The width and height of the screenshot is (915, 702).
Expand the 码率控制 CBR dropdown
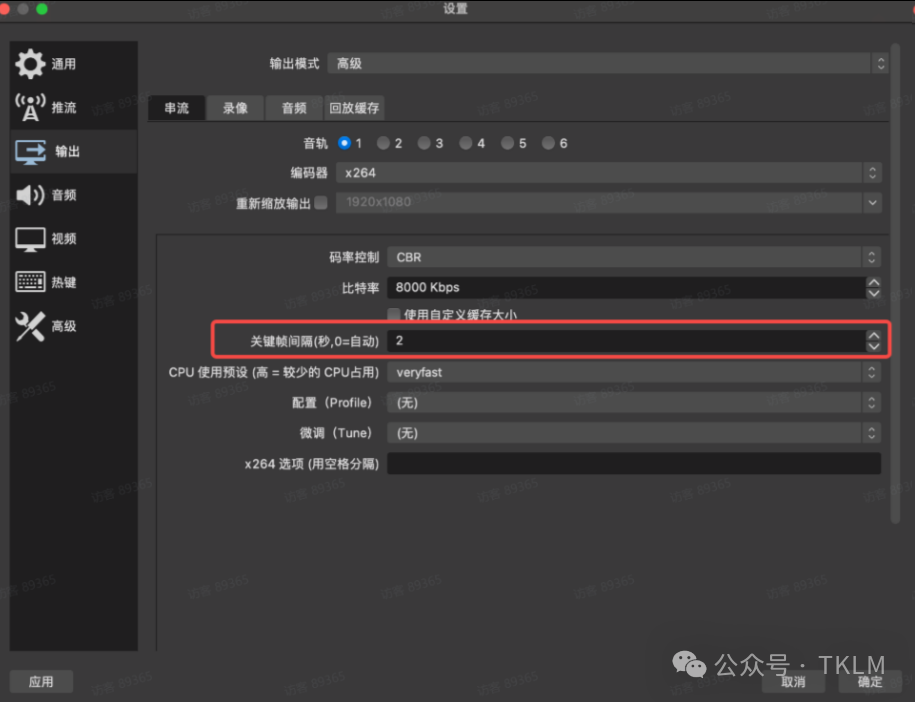pyautogui.click(x=635, y=257)
